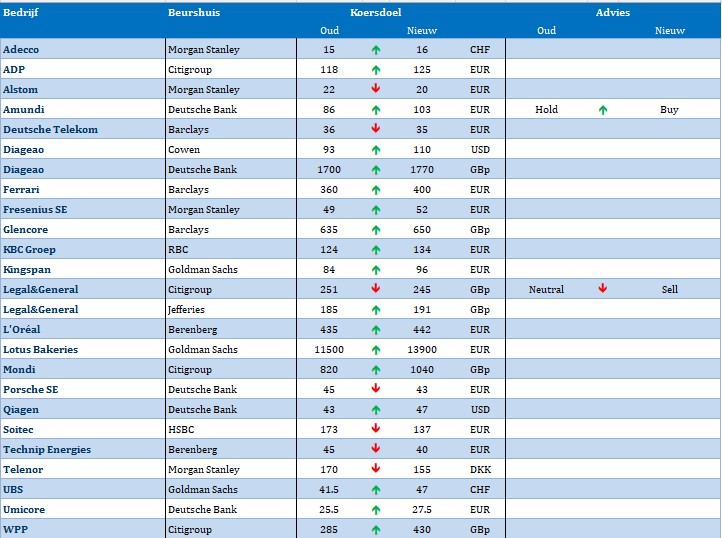Select the 430 new target for WPP

pyautogui.click(x=422, y=530)
